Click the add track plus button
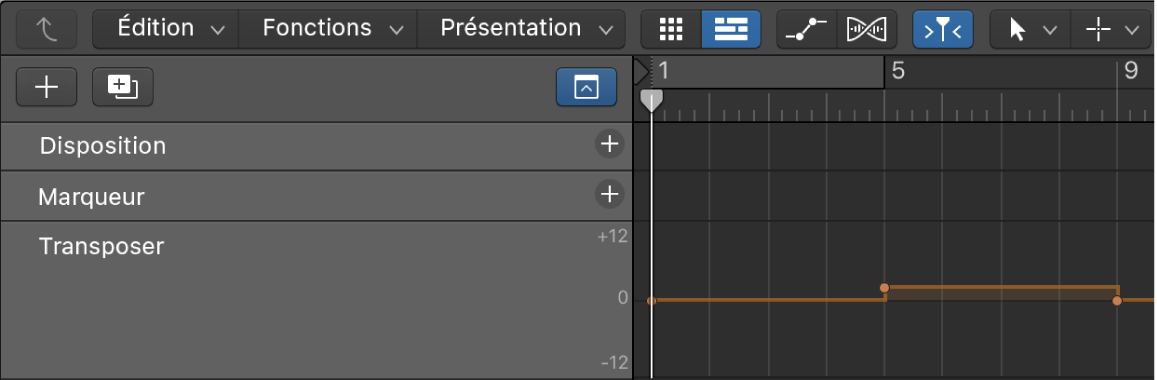This screenshot has width=1157, height=380. point(46,87)
